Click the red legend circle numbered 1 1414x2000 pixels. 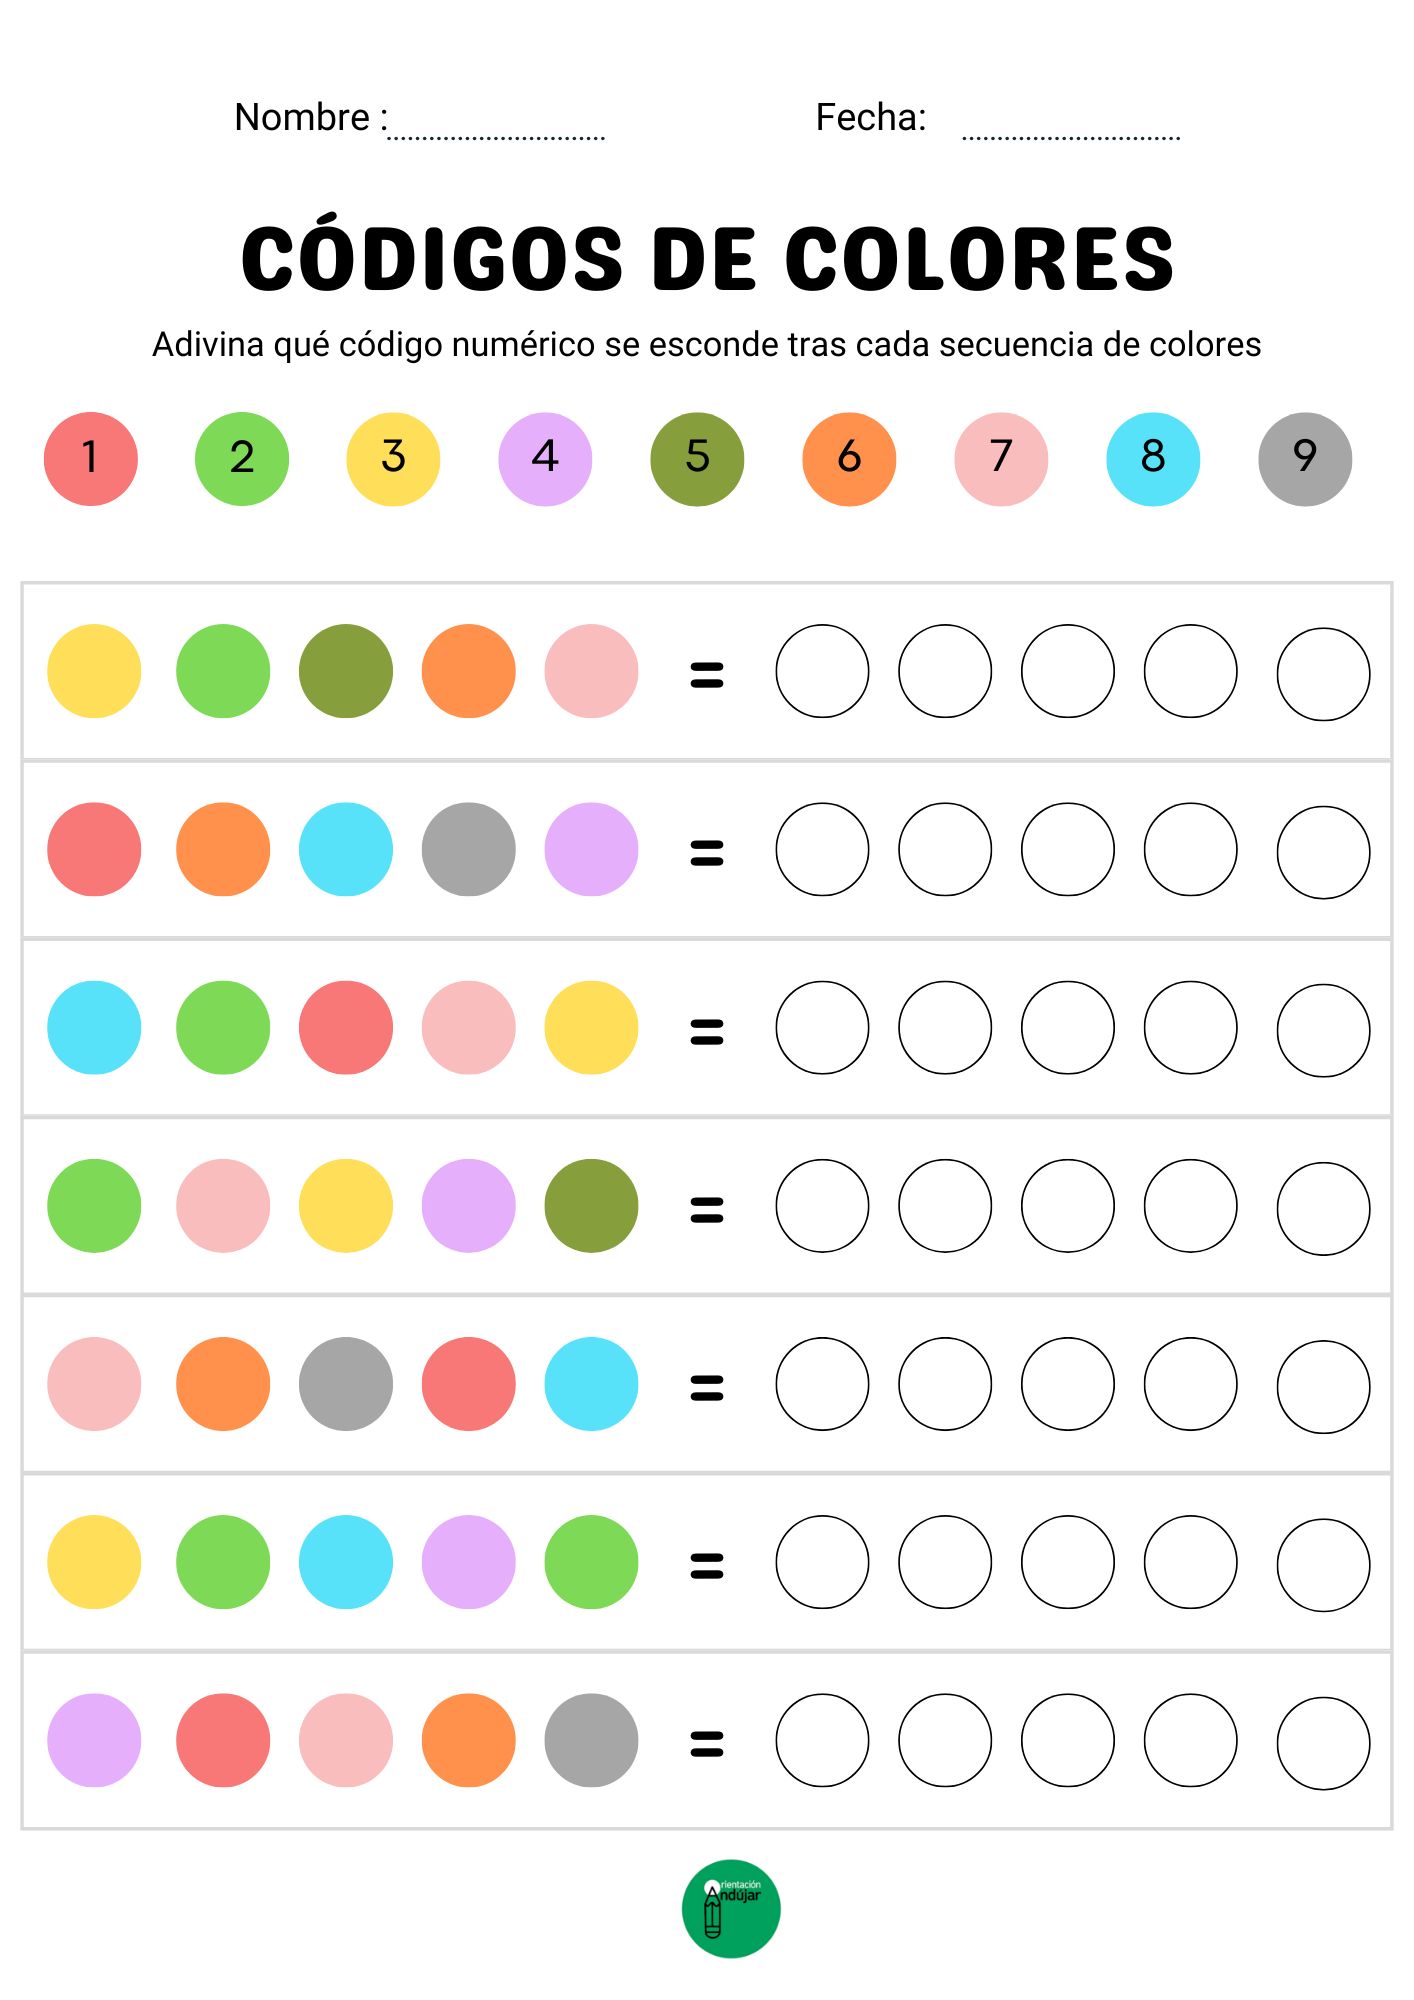[x=91, y=459]
